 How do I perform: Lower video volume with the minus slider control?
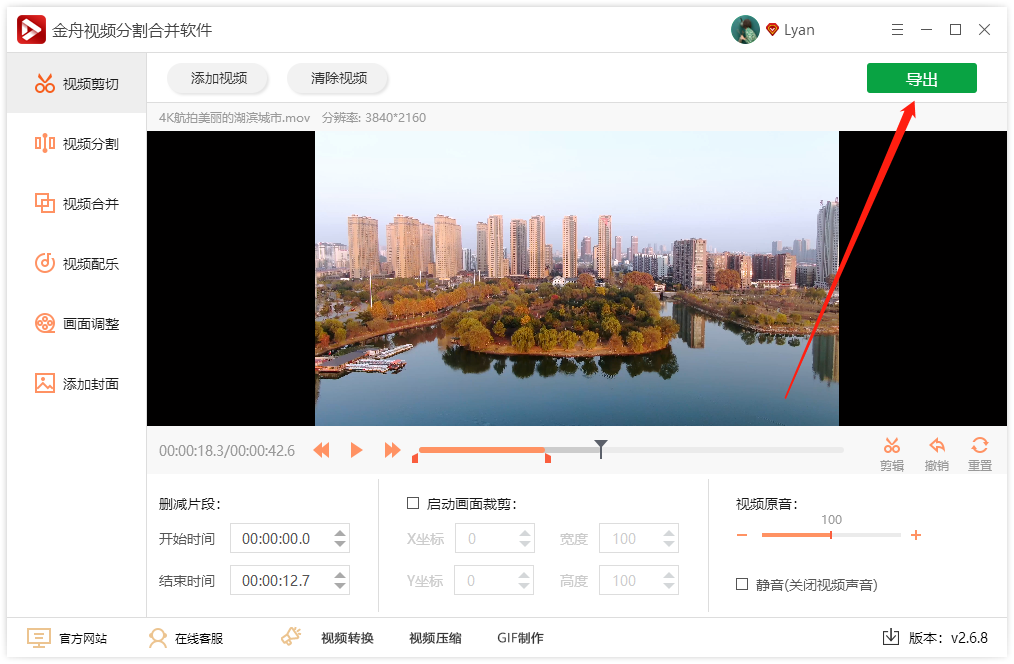pos(742,535)
